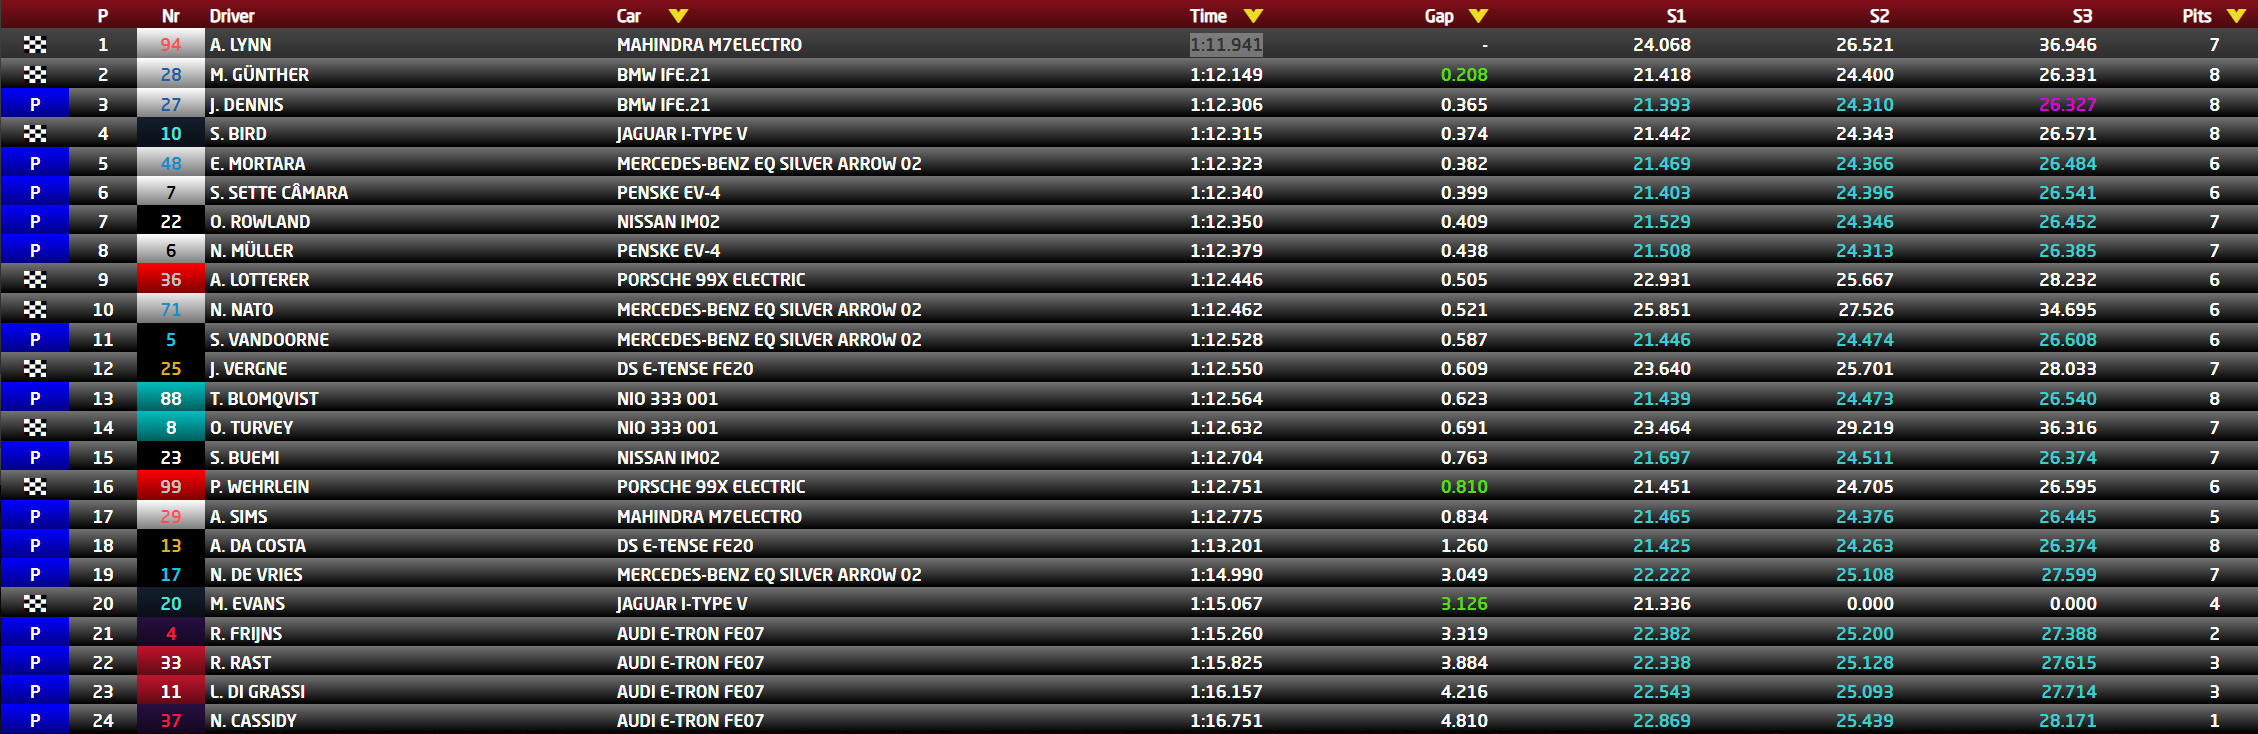Click DS E-TENSE FE20 in J. Vergne row
This screenshot has height=734, width=2258.
(x=685, y=368)
